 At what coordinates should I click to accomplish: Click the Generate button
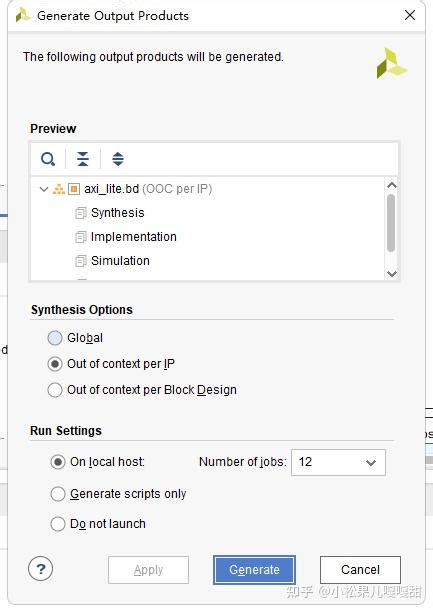pyautogui.click(x=254, y=570)
